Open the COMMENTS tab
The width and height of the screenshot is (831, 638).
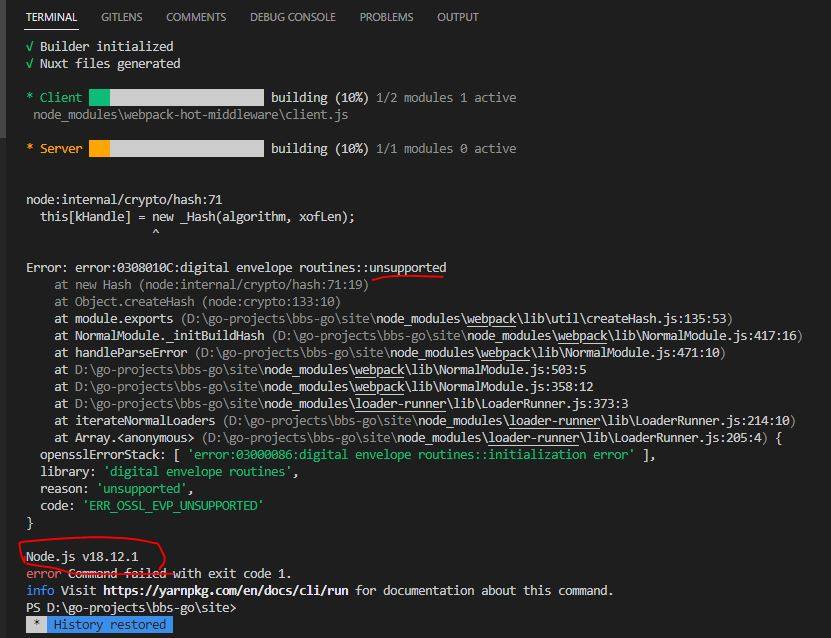[196, 17]
